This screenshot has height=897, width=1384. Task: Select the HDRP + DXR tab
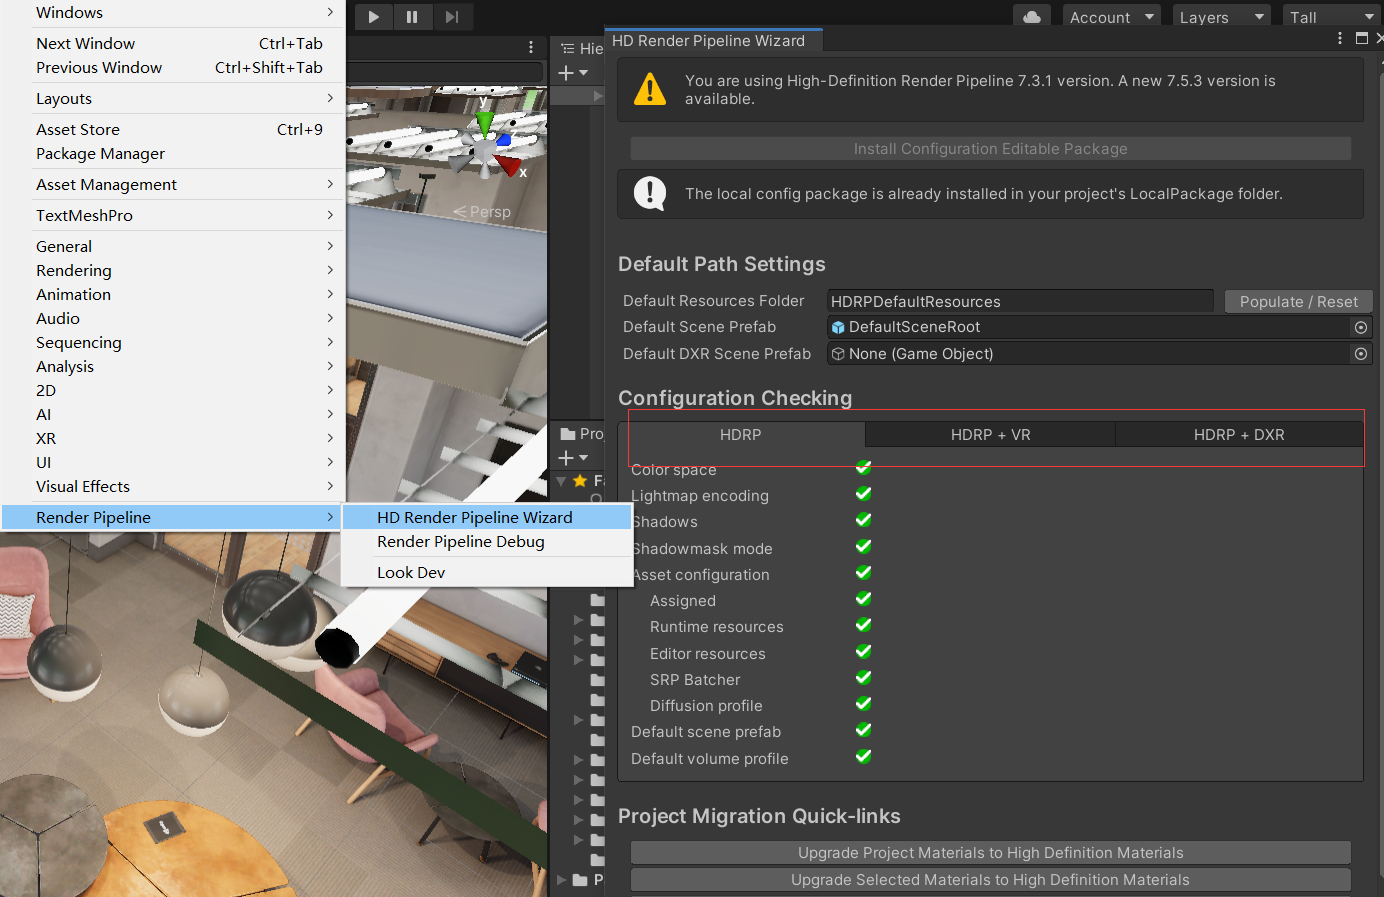(1239, 435)
